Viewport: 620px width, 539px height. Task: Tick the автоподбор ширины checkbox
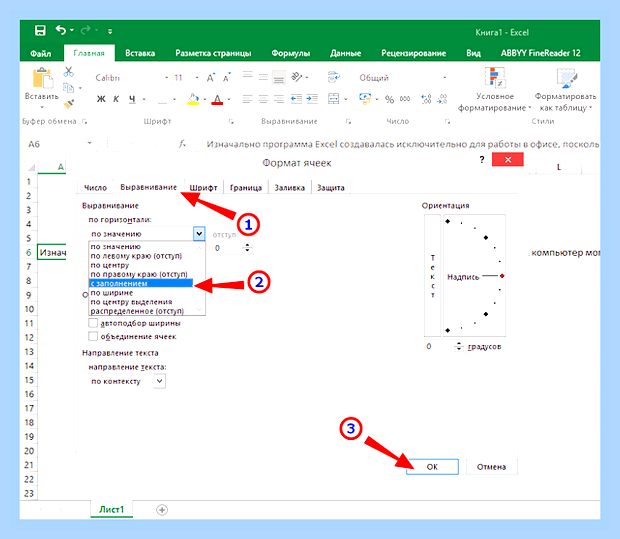click(x=93, y=323)
